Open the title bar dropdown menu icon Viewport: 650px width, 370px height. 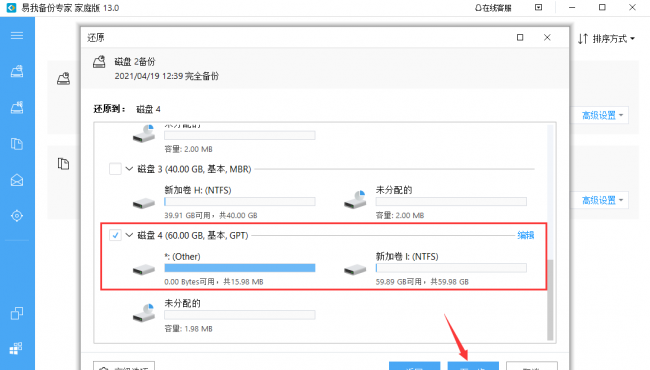(538, 7)
